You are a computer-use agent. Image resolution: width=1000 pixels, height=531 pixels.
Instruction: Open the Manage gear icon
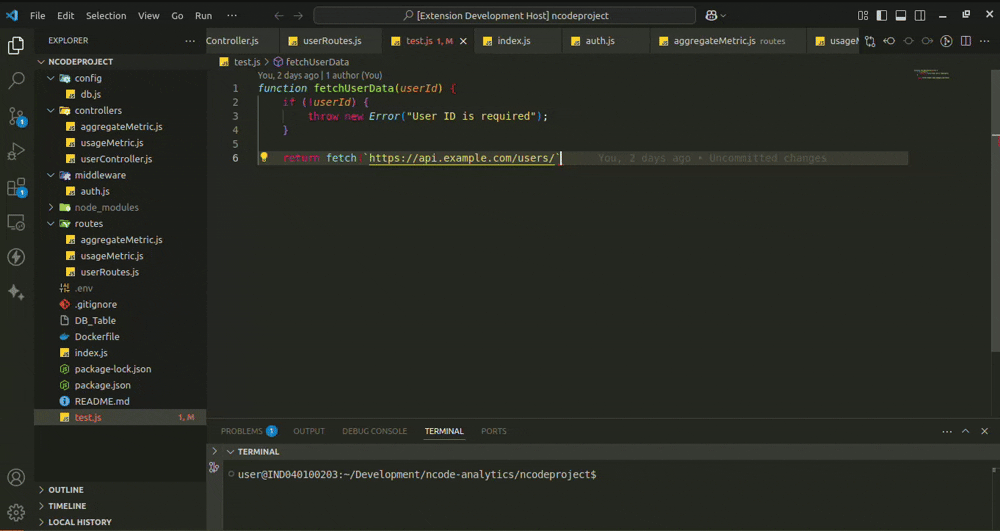[x=16, y=512]
